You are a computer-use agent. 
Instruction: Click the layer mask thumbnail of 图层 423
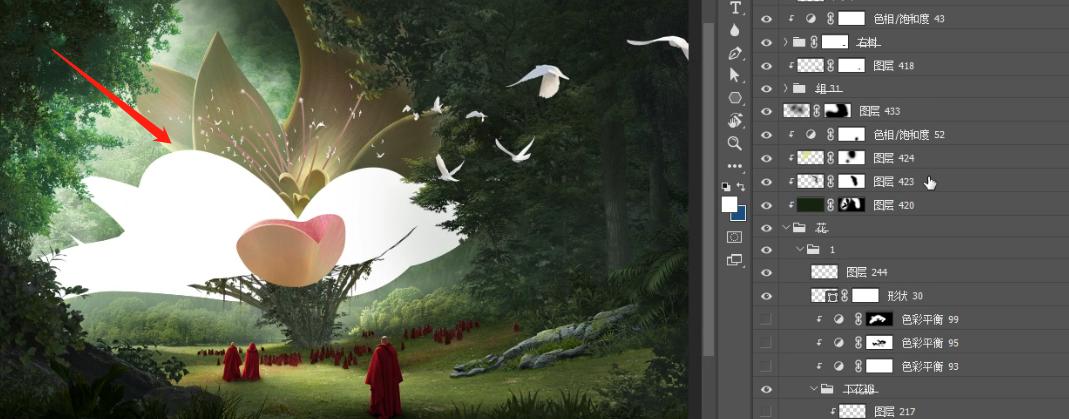850,181
